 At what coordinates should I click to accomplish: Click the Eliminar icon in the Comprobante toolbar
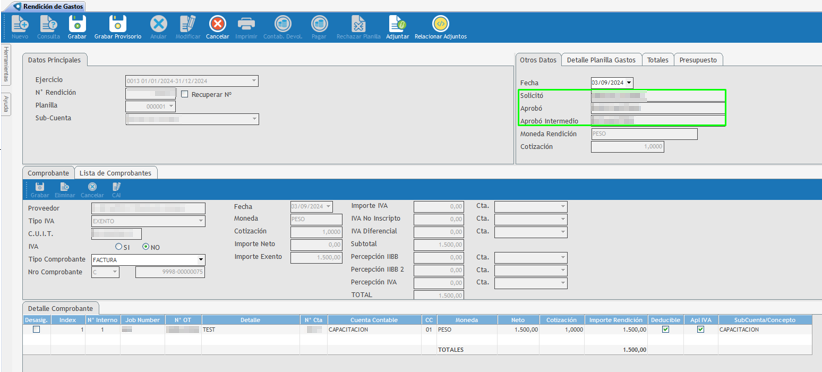[x=65, y=187]
